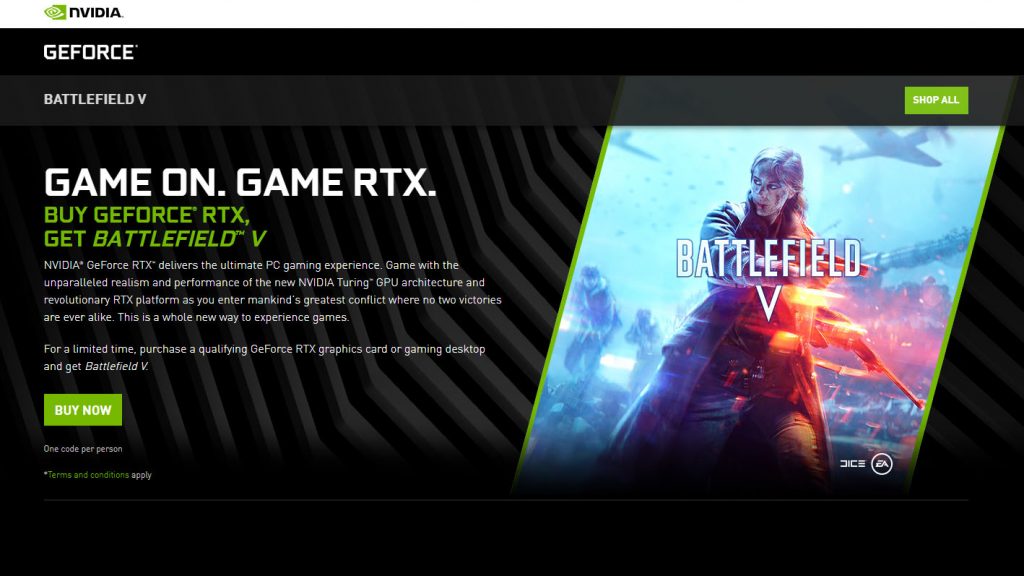Click the NVIDIA logo in the header
Image resolution: width=1024 pixels, height=576 pixels.
(83, 12)
